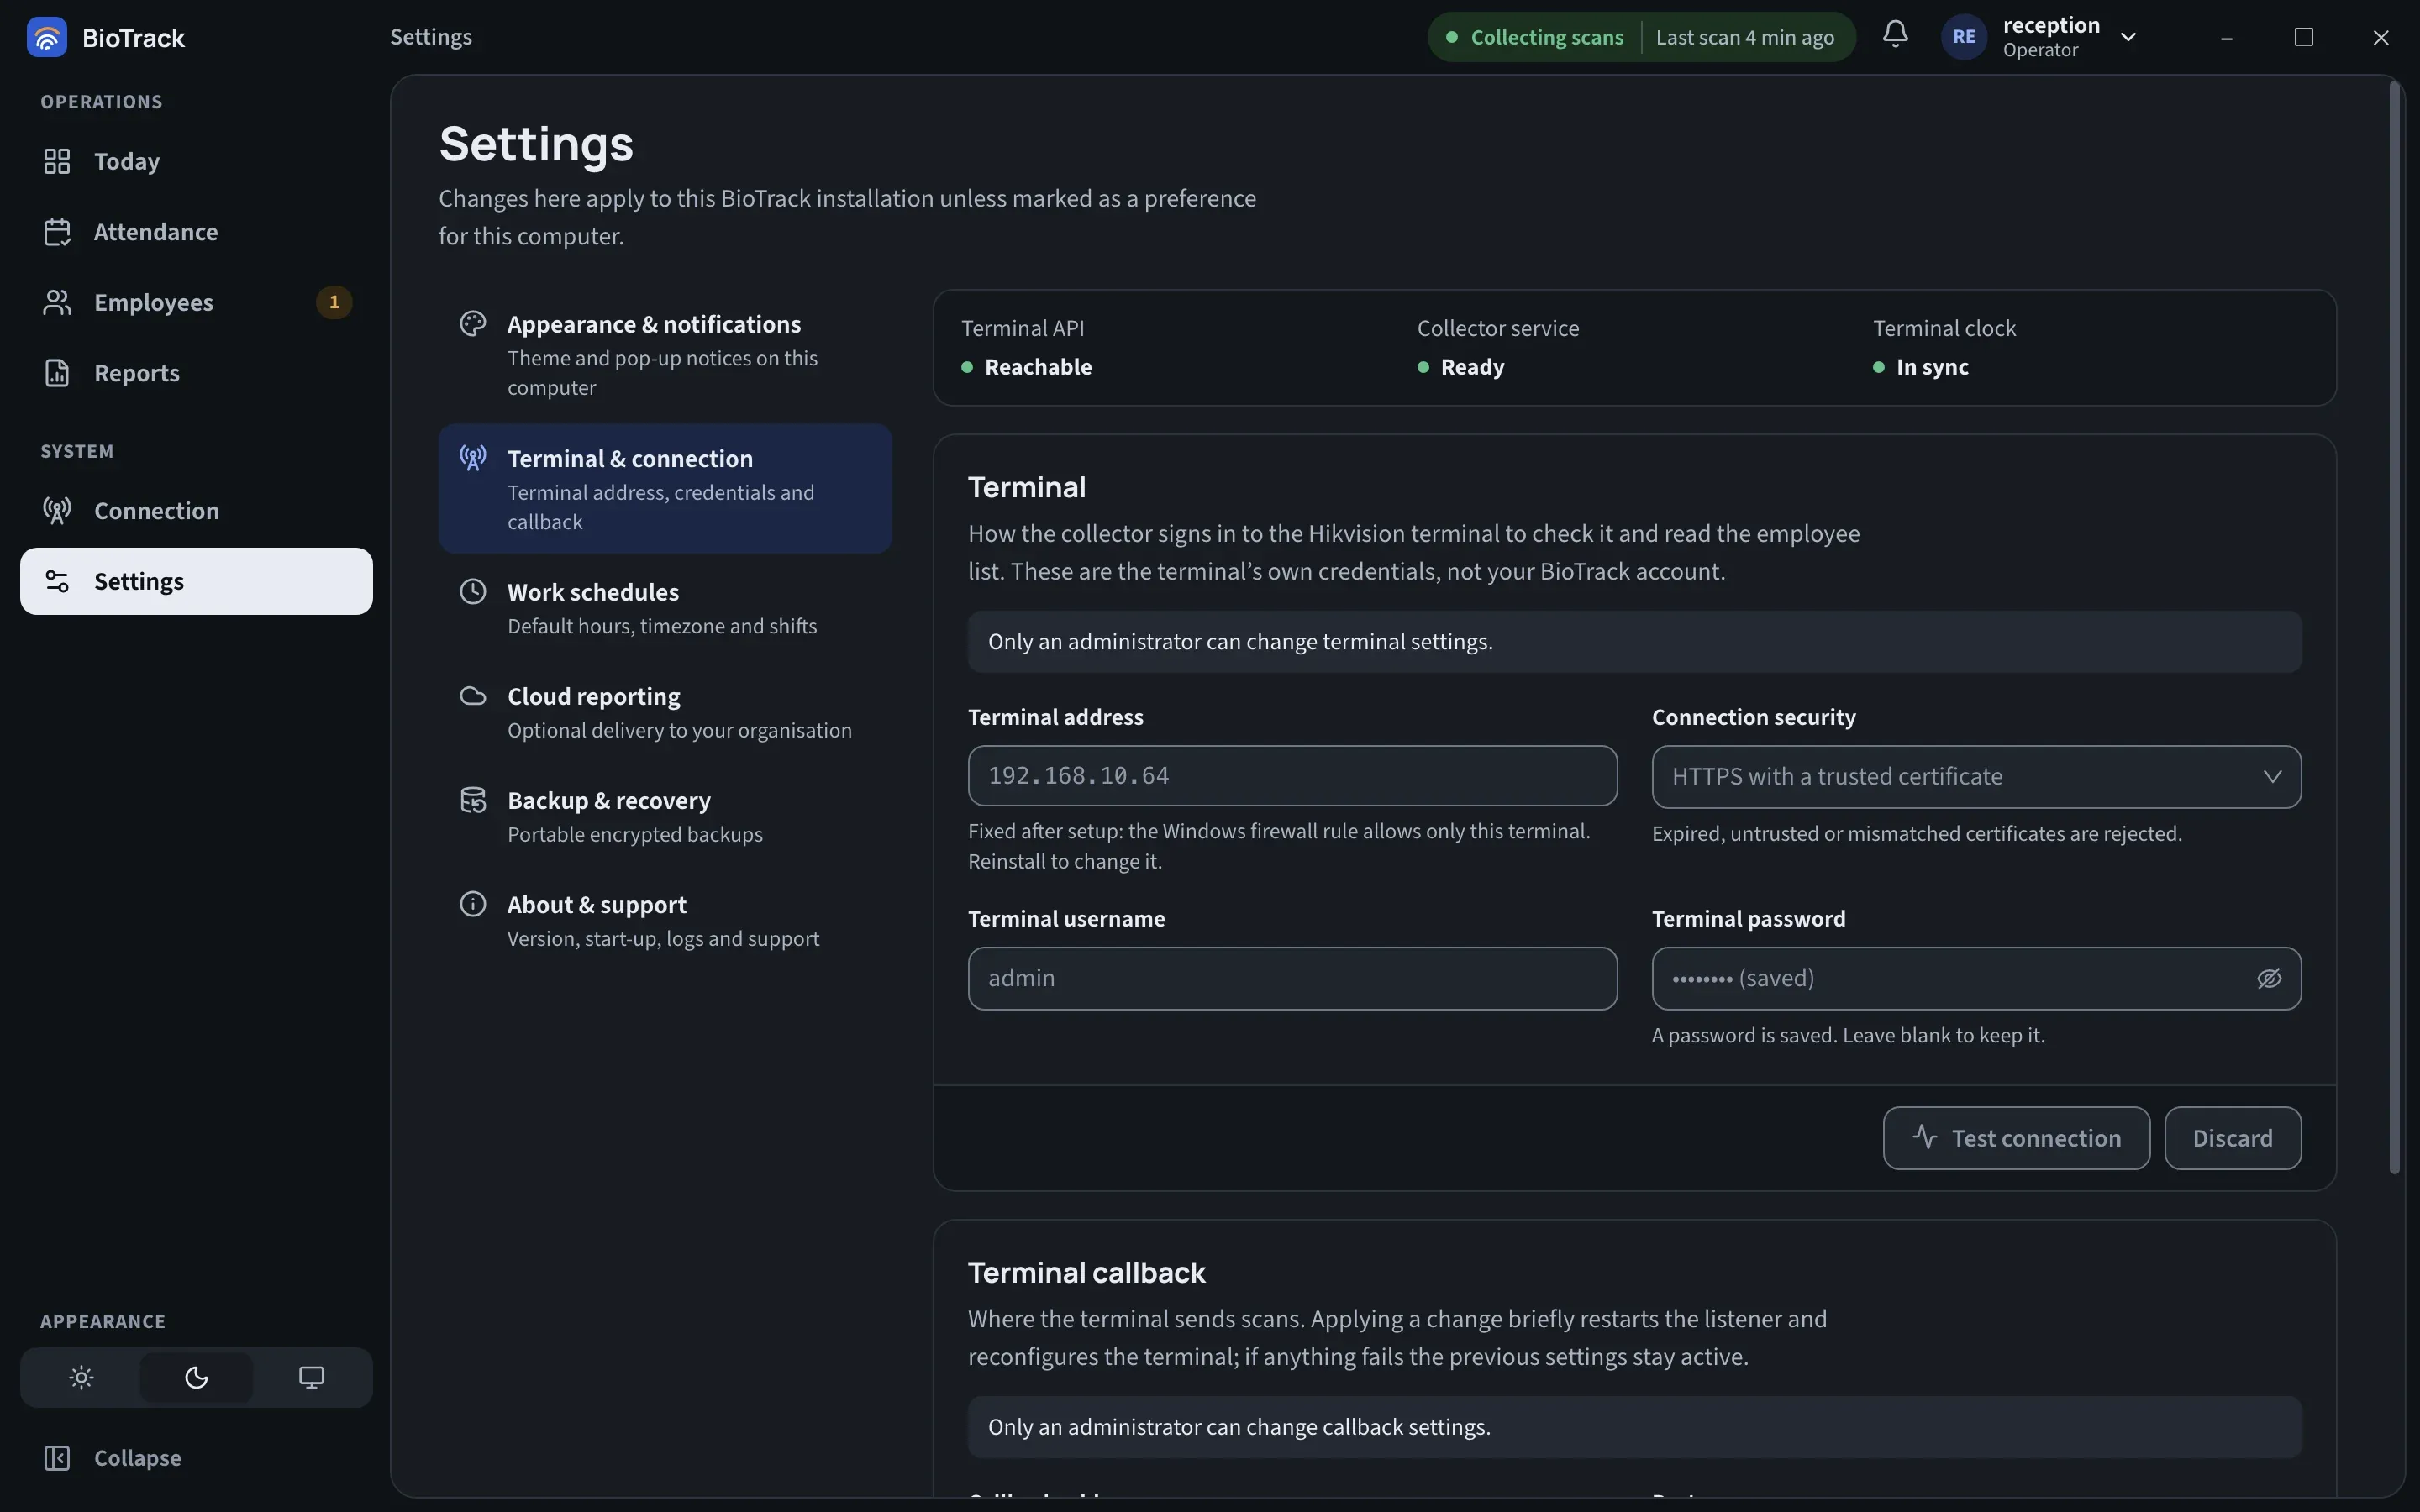2420x1512 pixels.
Task: Click the Settings breadcrumb in the title bar
Action: 431,37
